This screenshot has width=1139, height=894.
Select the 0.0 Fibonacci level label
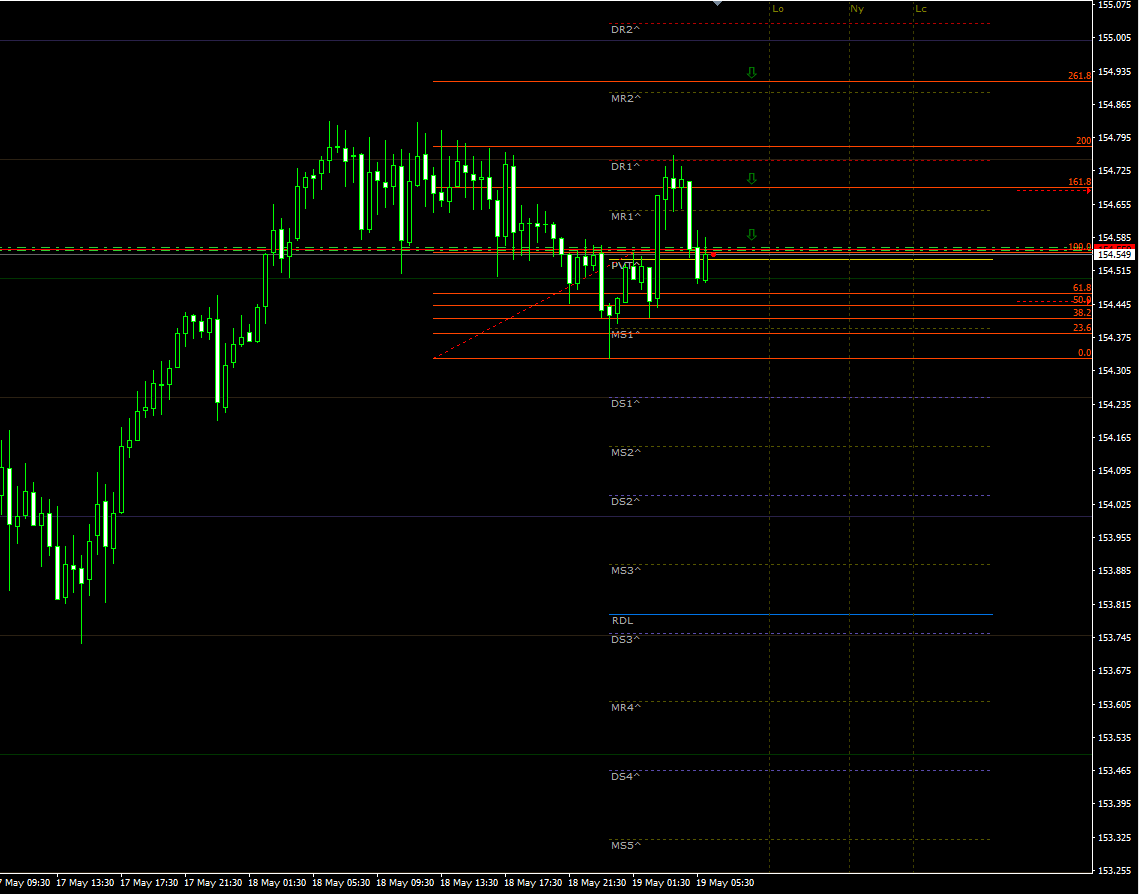pos(1084,353)
